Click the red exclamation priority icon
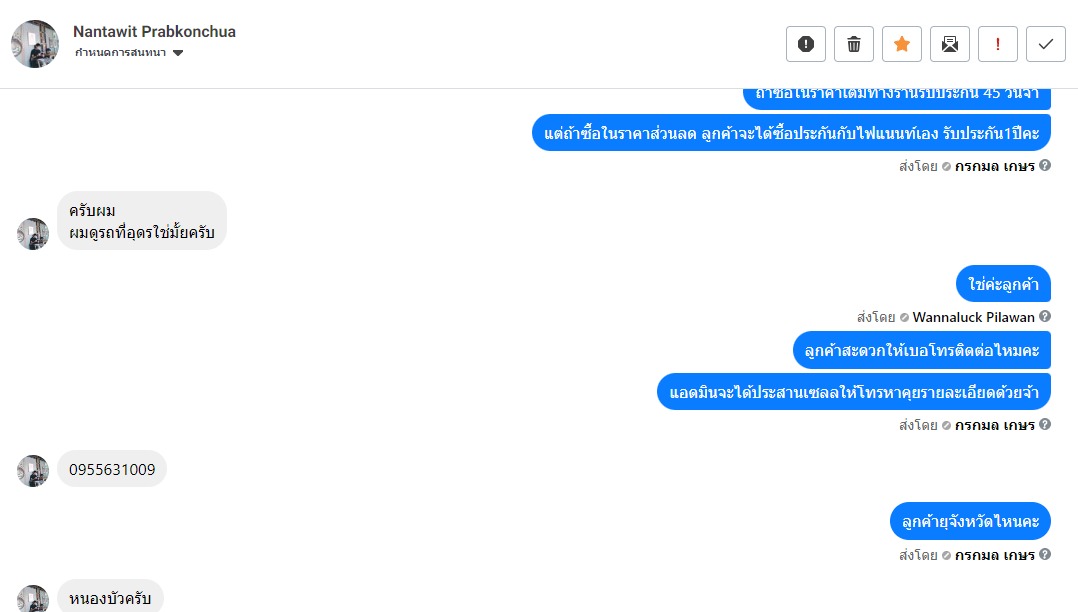 pos(998,44)
